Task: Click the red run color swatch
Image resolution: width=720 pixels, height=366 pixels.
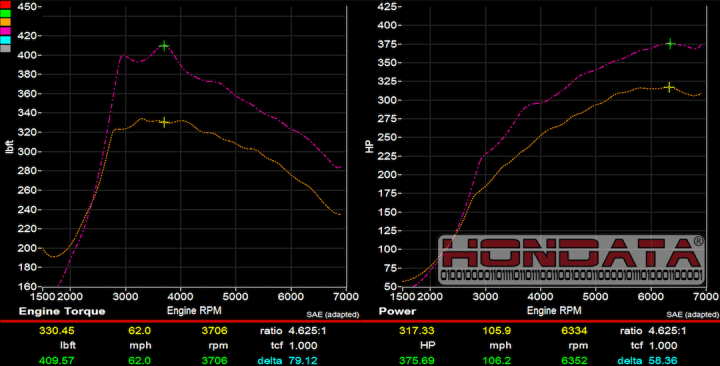Action: (x=5, y=5)
